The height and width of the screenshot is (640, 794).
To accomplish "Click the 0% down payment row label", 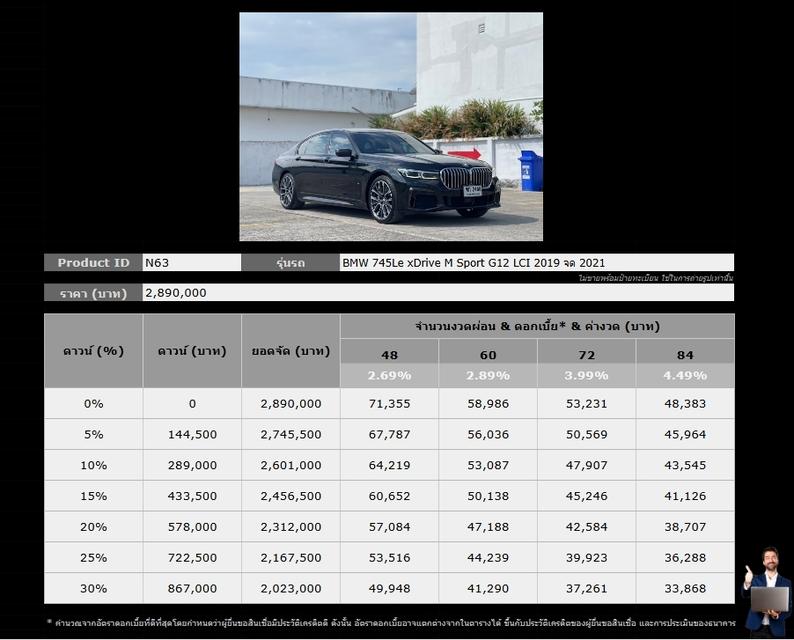I will tap(93, 404).
